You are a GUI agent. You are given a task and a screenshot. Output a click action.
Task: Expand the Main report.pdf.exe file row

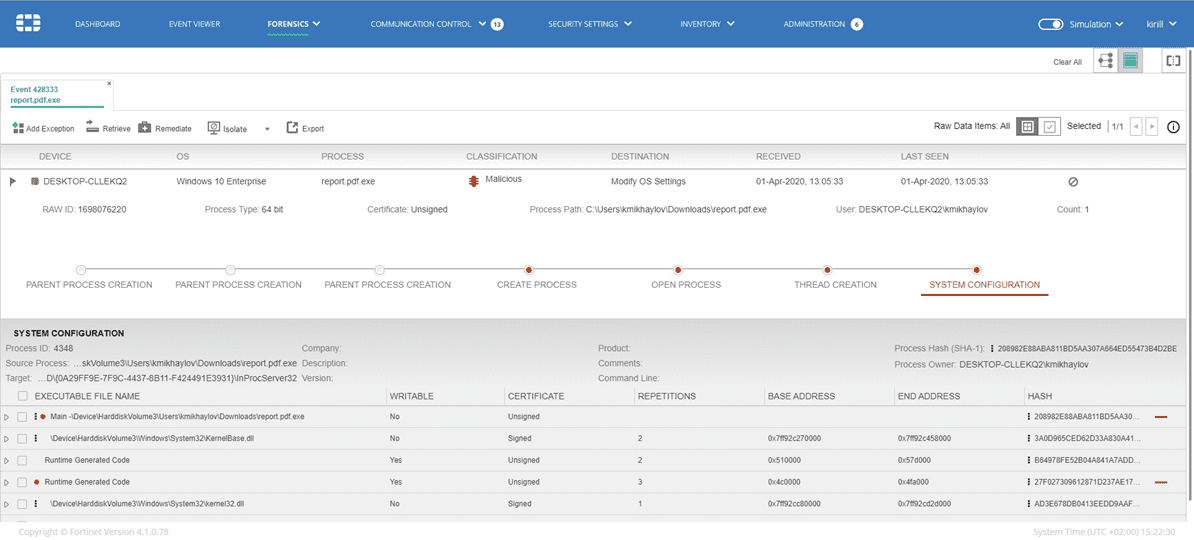pos(7,417)
